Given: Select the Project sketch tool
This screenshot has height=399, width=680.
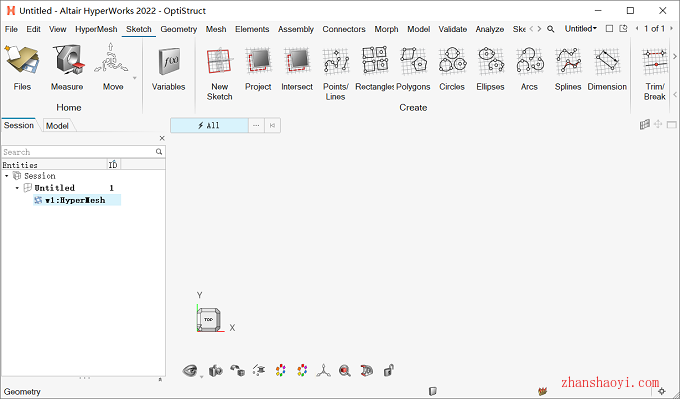Looking at the screenshot, I should (258, 69).
